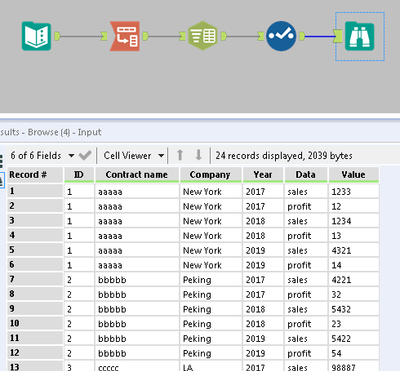Click the 24 records displayed status text
The width and height of the screenshot is (400, 371).
tap(284, 156)
